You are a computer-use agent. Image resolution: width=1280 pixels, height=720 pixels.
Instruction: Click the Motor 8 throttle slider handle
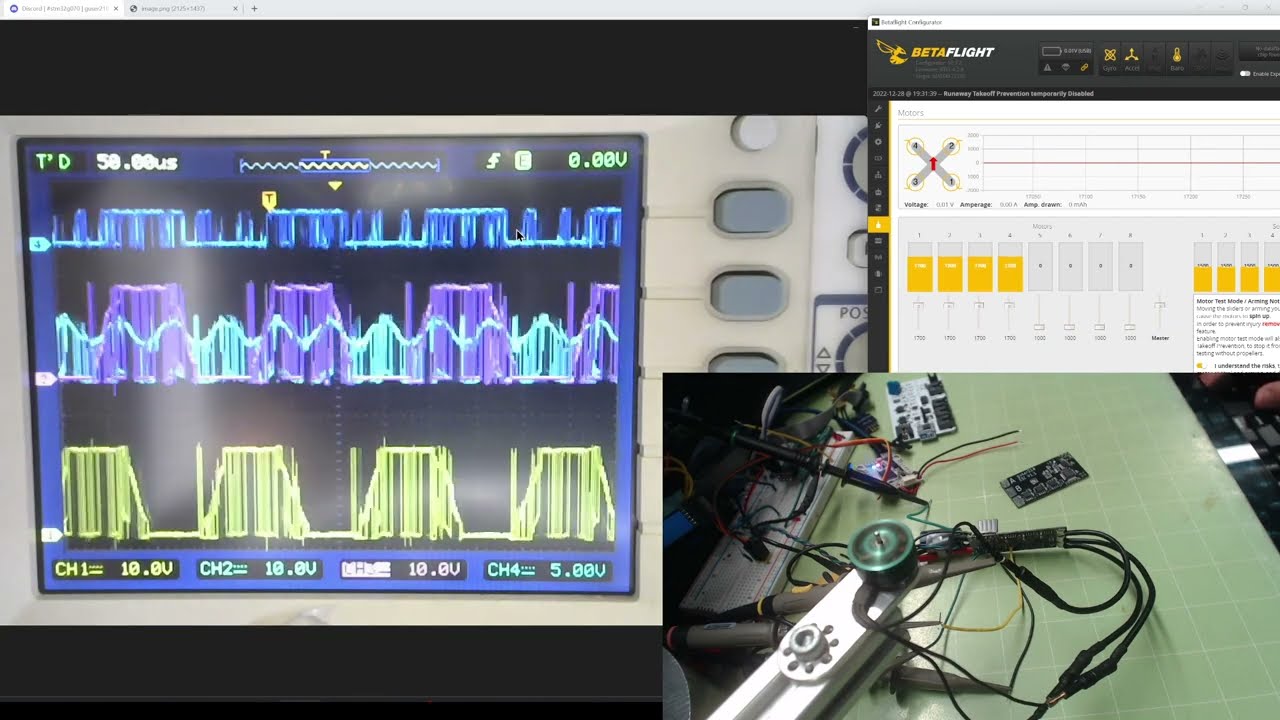(x=1129, y=327)
